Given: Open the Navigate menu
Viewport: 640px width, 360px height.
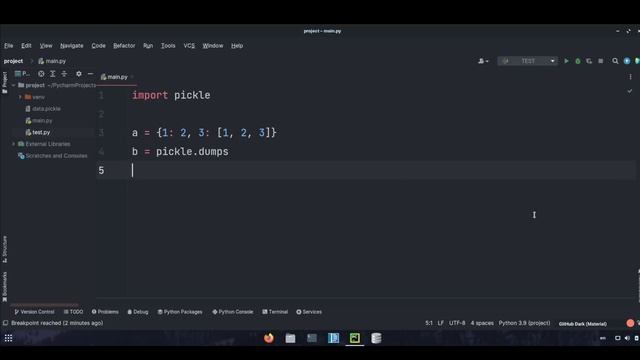Looking at the screenshot, I should (x=71, y=46).
